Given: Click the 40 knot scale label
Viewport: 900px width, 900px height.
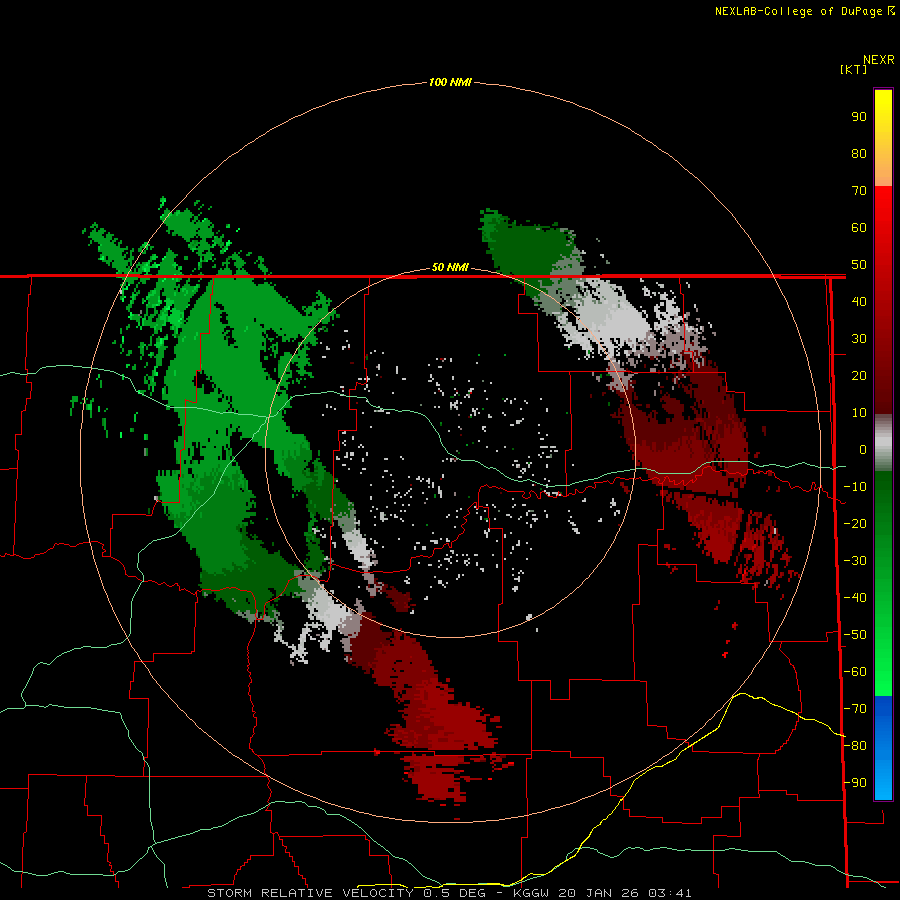Looking at the screenshot, I should tap(859, 301).
